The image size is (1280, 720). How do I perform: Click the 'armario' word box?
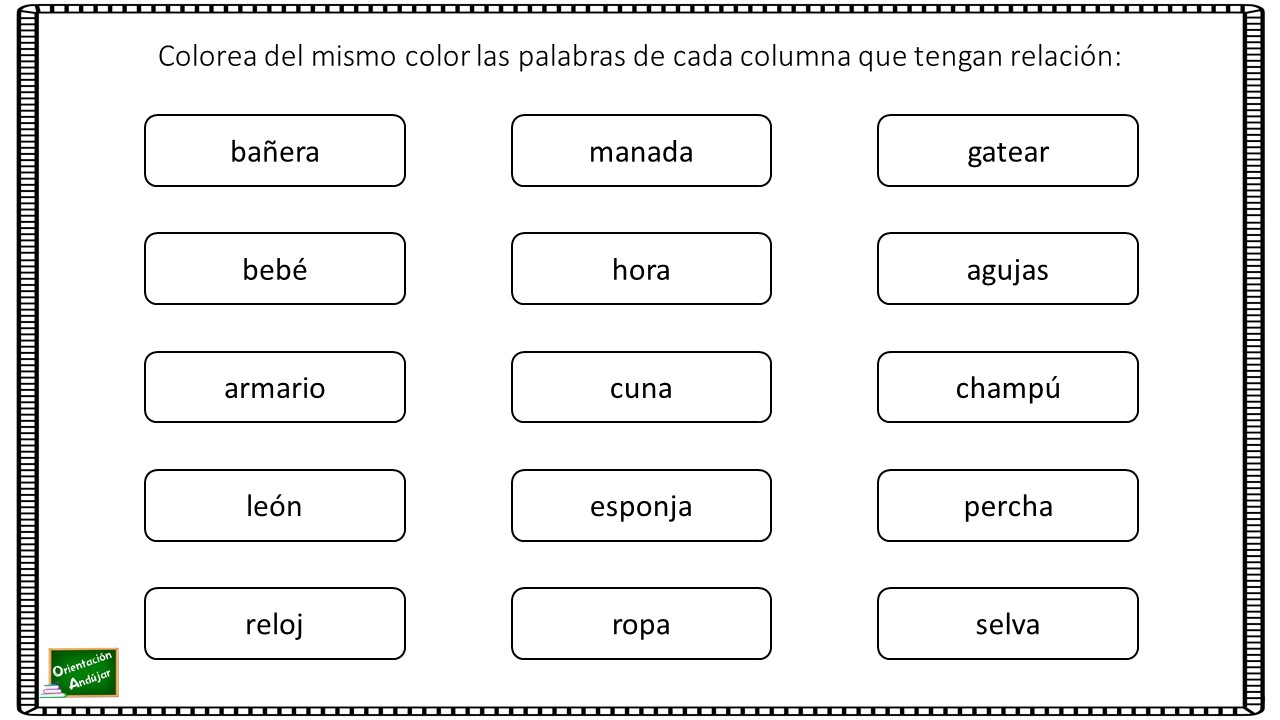275,387
